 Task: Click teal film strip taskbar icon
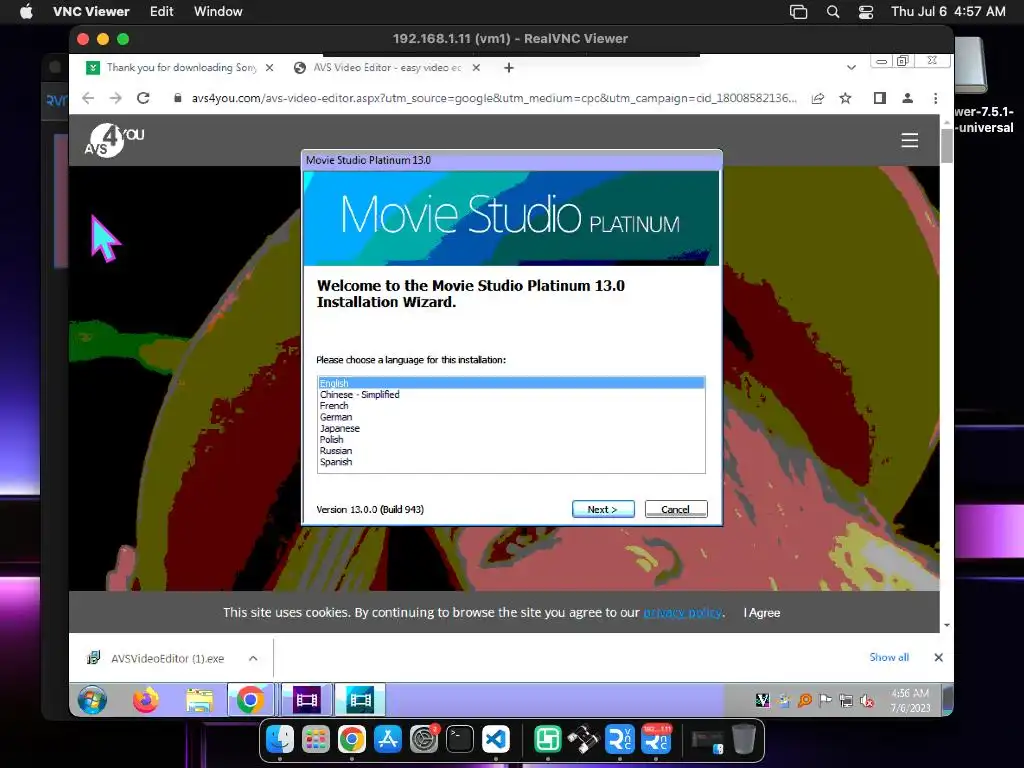[x=360, y=700]
